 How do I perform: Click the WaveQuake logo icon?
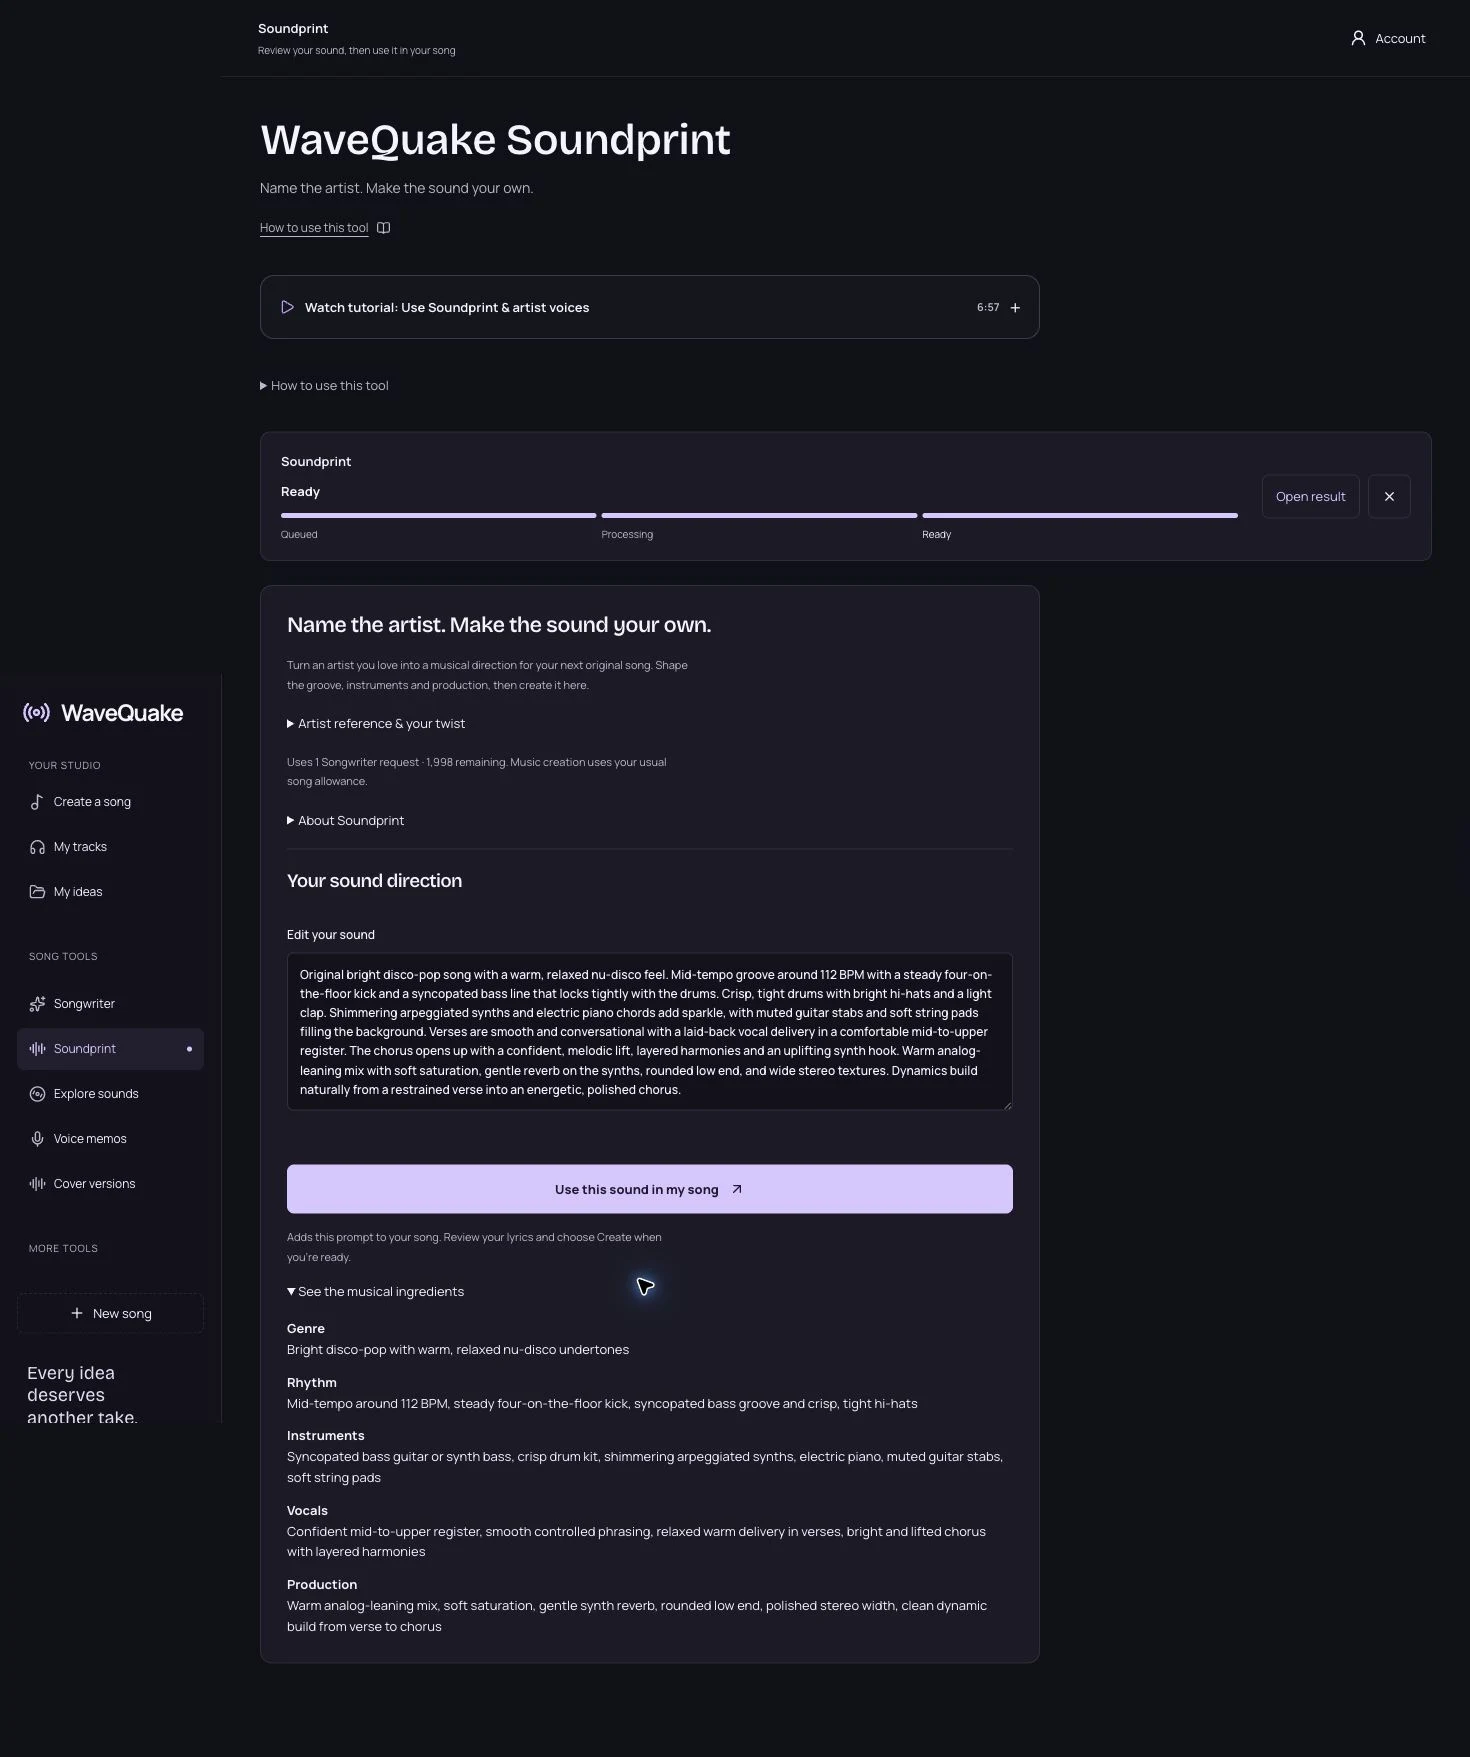point(37,713)
